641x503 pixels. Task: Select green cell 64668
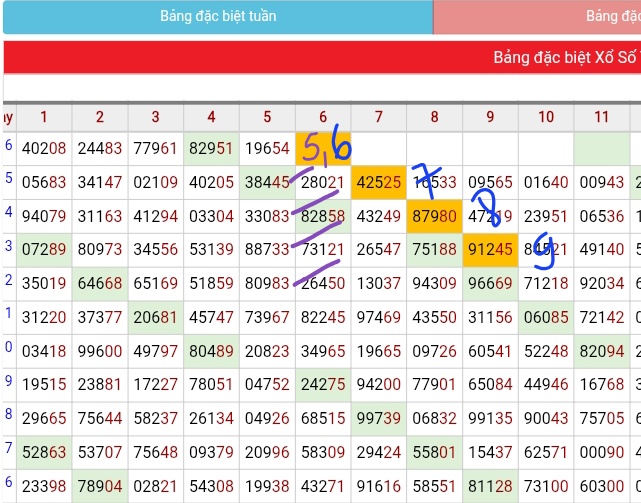pos(100,283)
